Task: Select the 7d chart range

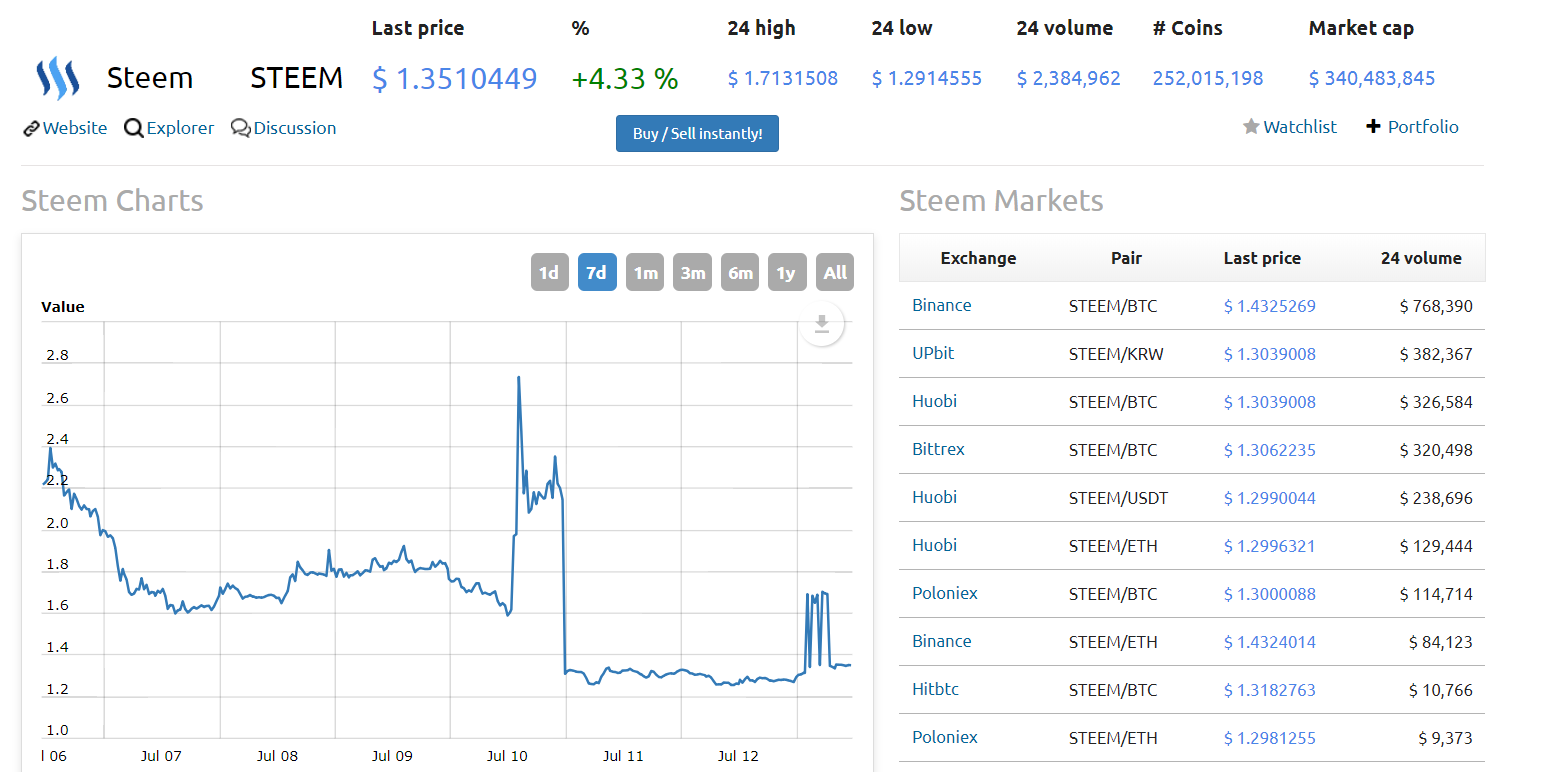Action: coord(597,272)
